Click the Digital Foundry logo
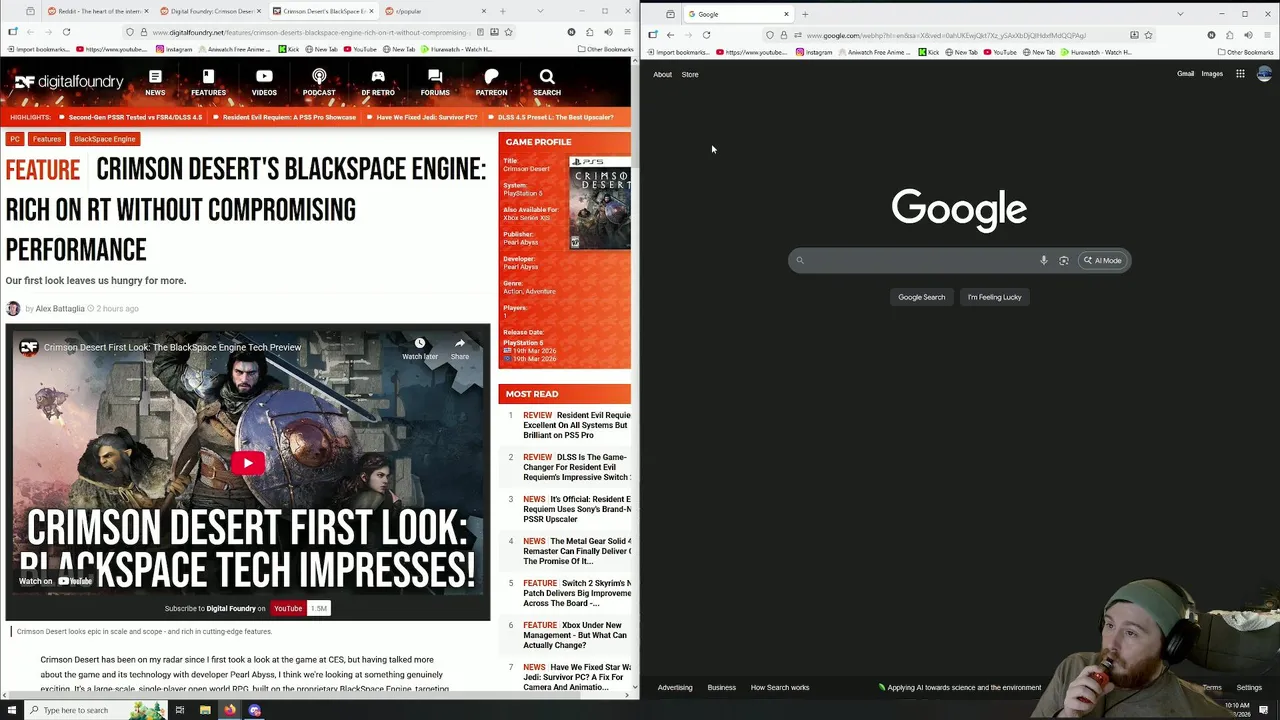This screenshot has height=720, width=1280. (68, 82)
